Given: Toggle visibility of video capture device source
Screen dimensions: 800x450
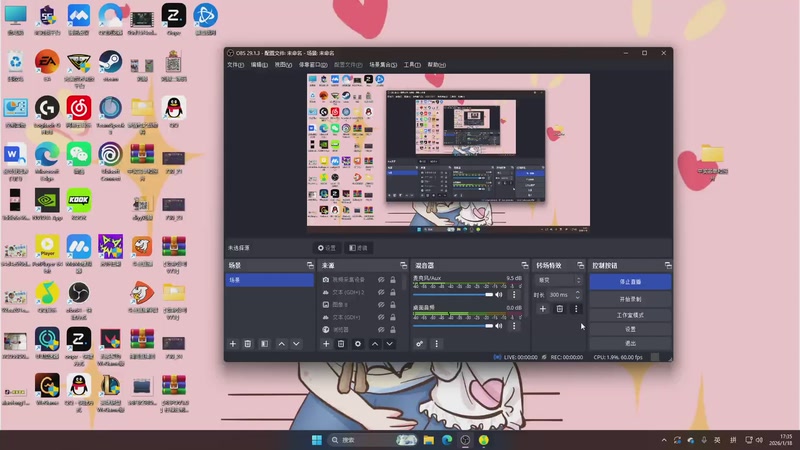Looking at the screenshot, I should click(381, 280).
